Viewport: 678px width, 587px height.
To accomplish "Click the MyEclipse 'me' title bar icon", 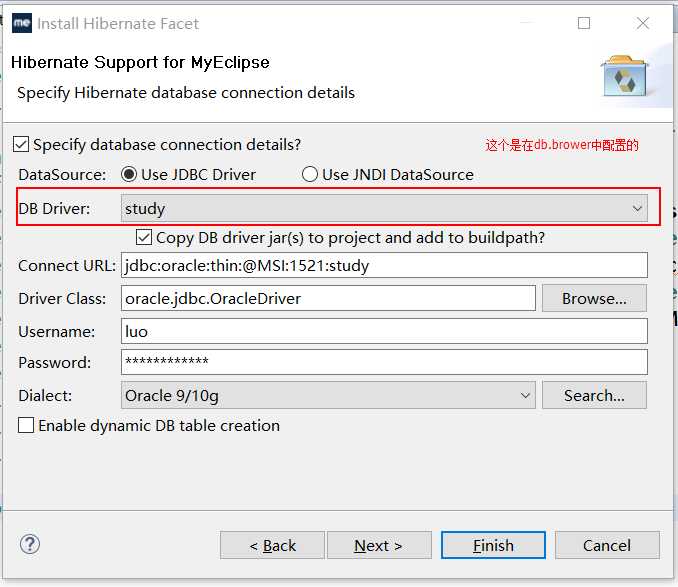I will pyautogui.click(x=22, y=23).
